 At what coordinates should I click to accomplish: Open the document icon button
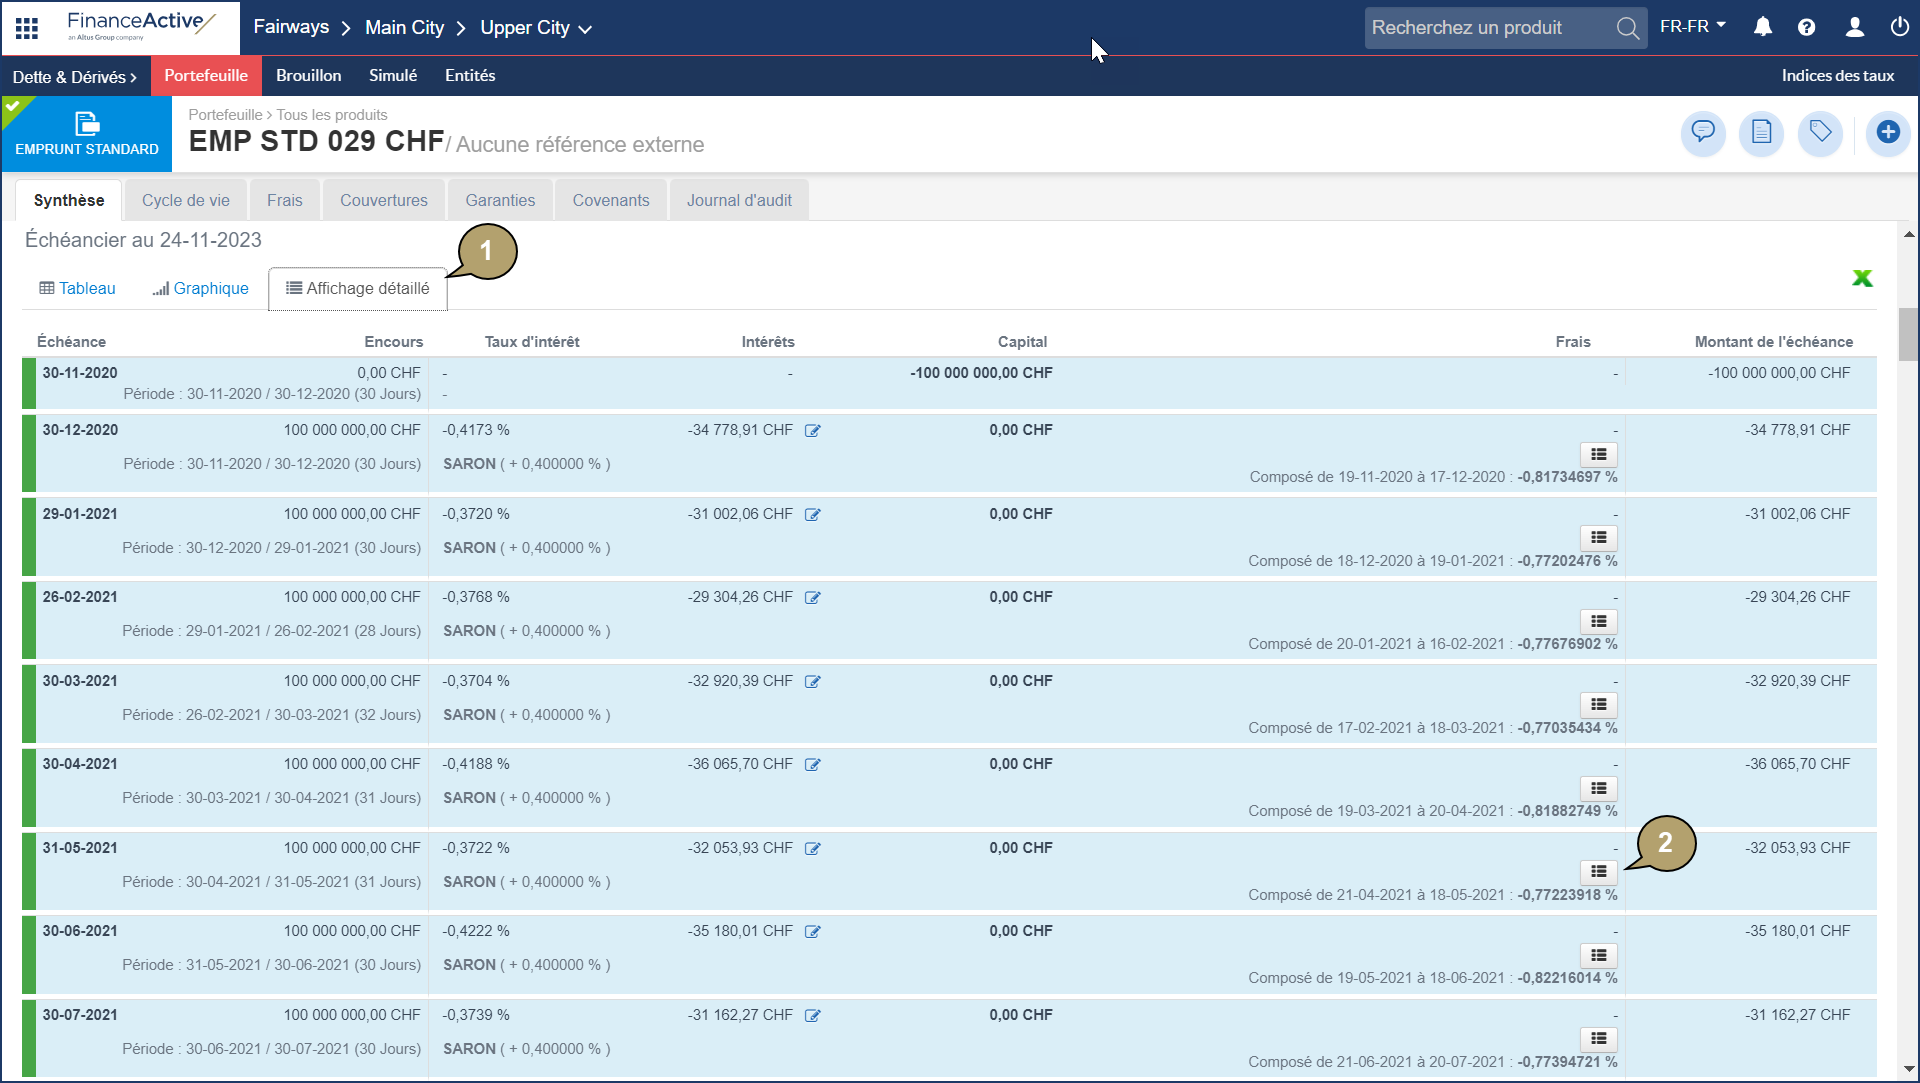(x=1761, y=132)
